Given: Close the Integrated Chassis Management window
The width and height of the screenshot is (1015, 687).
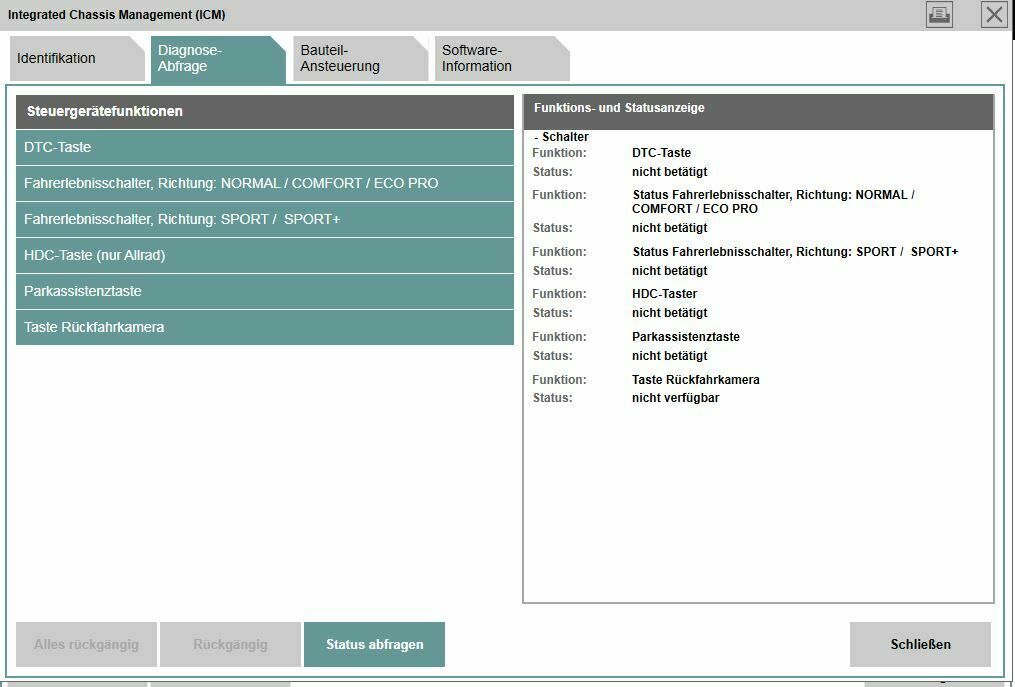Looking at the screenshot, I should click(993, 14).
